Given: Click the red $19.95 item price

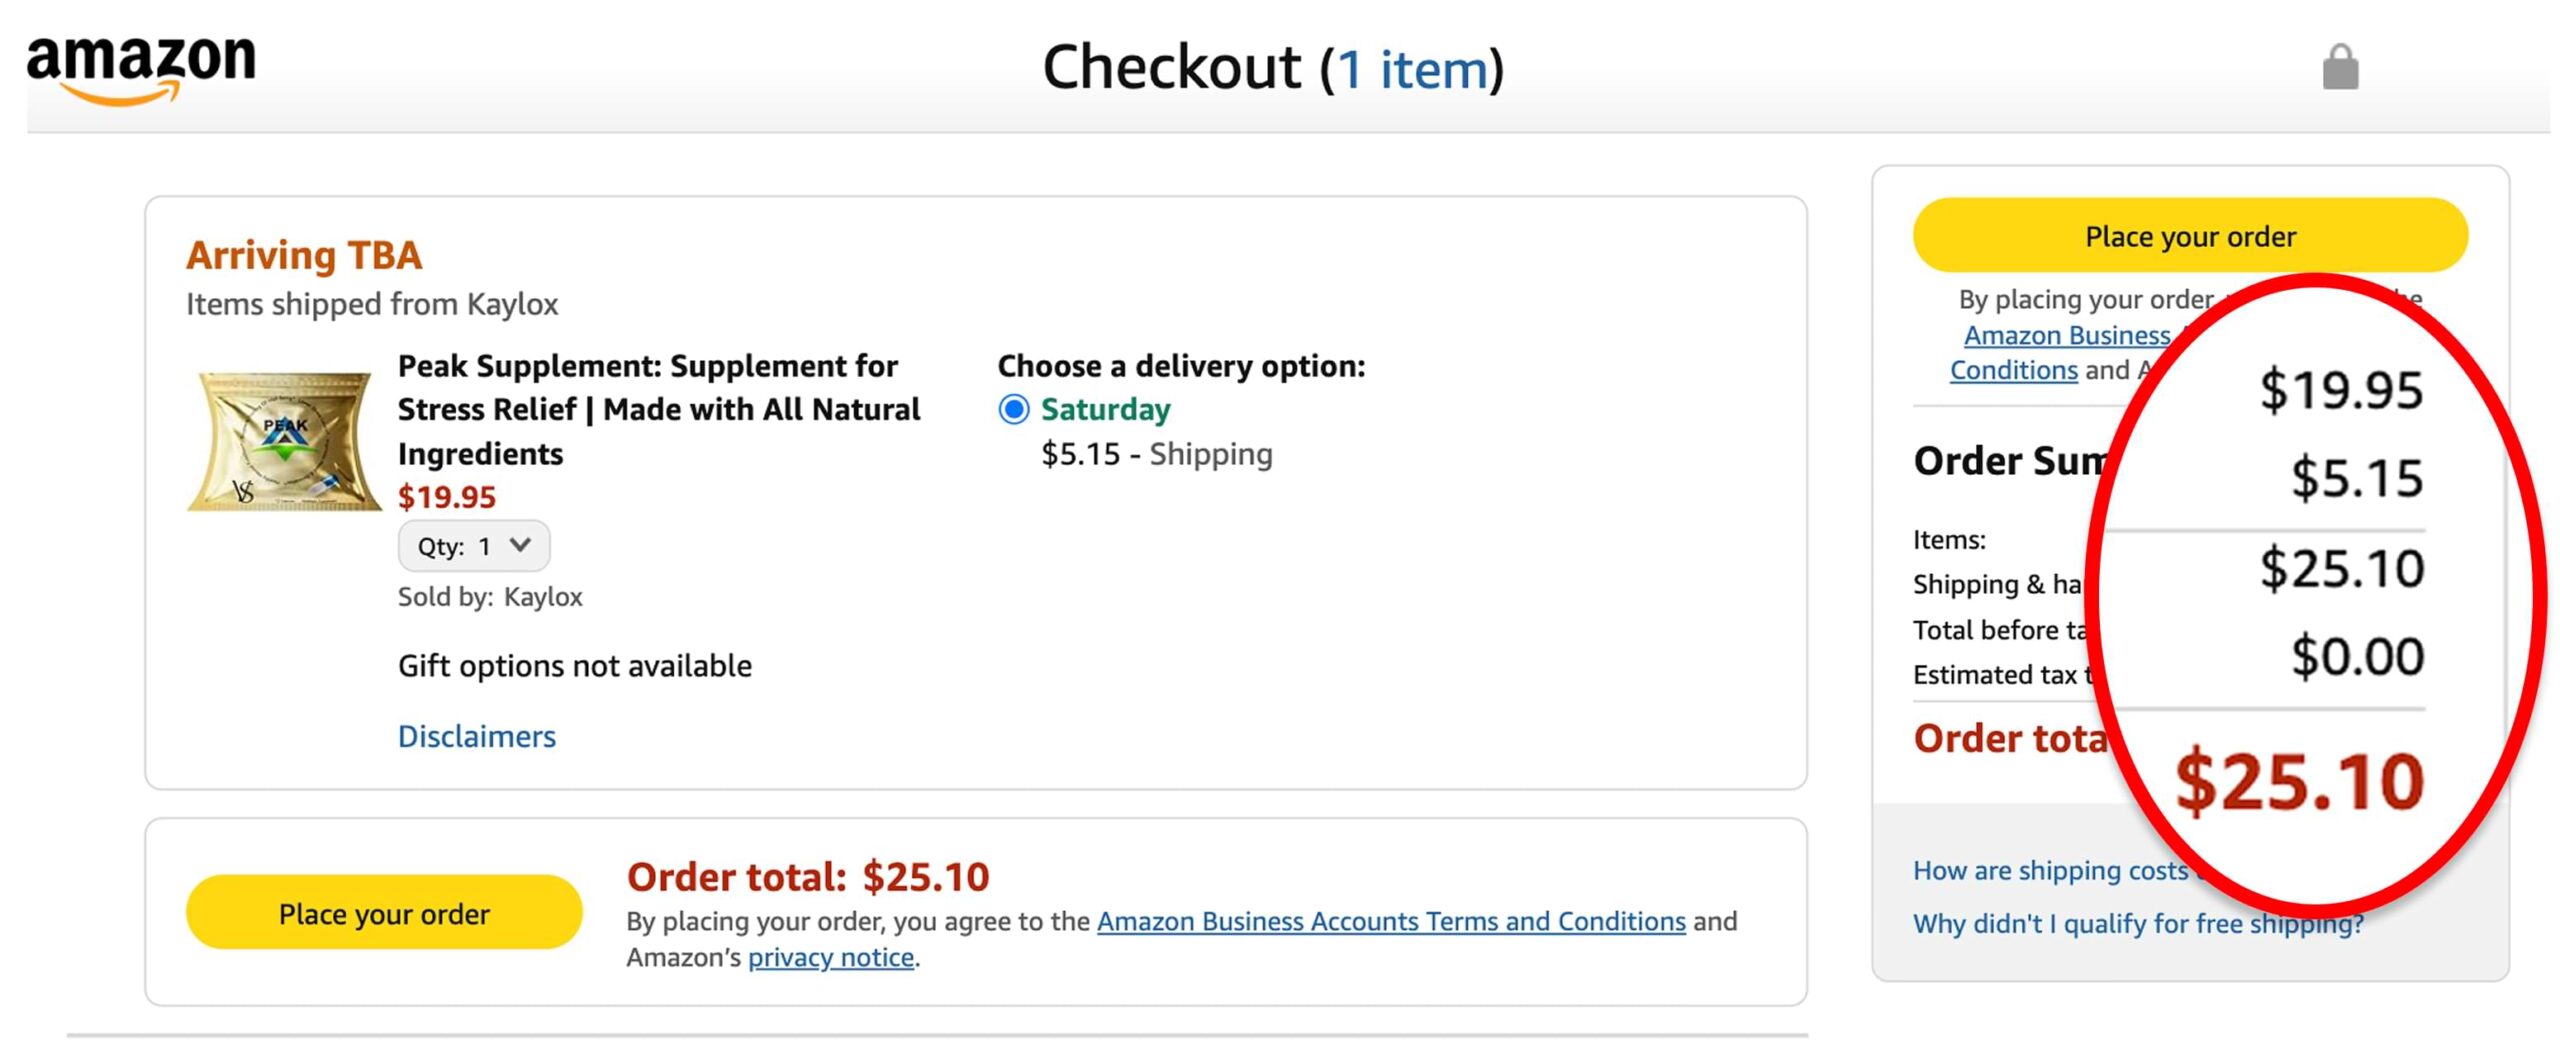Looking at the screenshot, I should click(446, 497).
